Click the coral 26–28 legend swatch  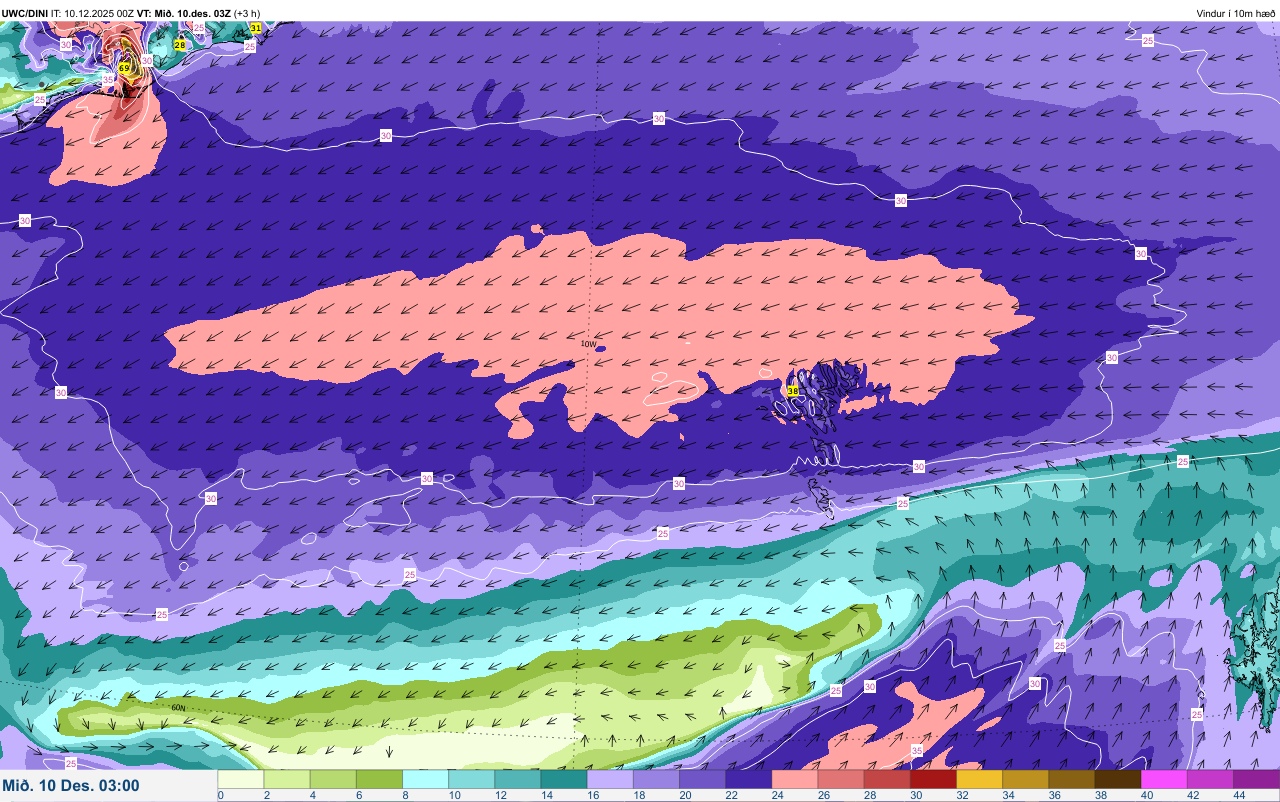coord(840,778)
